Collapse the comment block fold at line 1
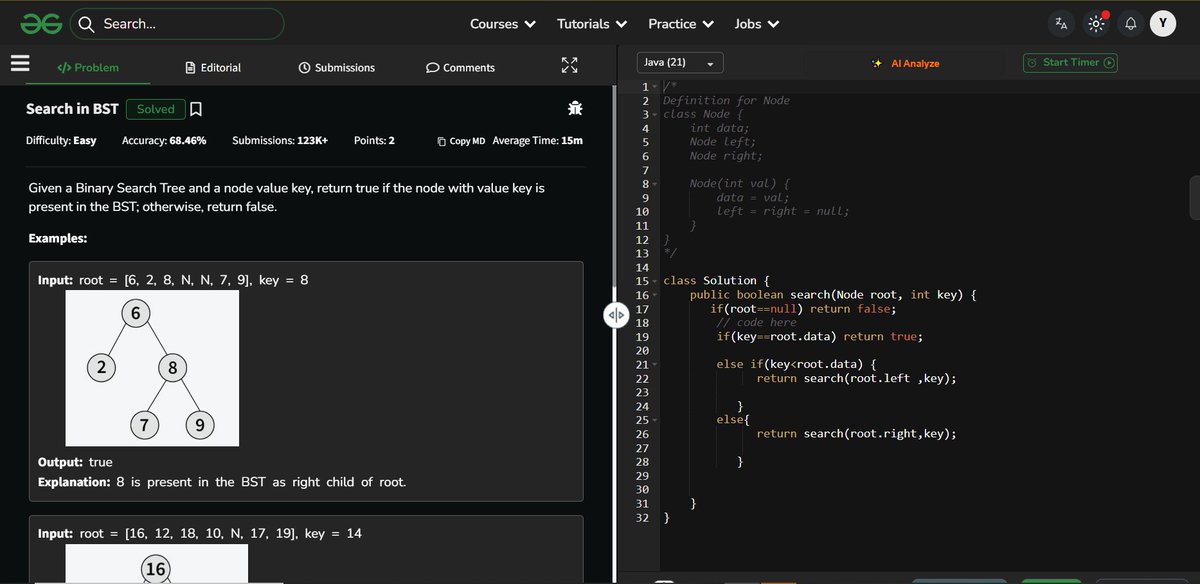Image resolution: width=1200 pixels, height=584 pixels. click(x=655, y=87)
